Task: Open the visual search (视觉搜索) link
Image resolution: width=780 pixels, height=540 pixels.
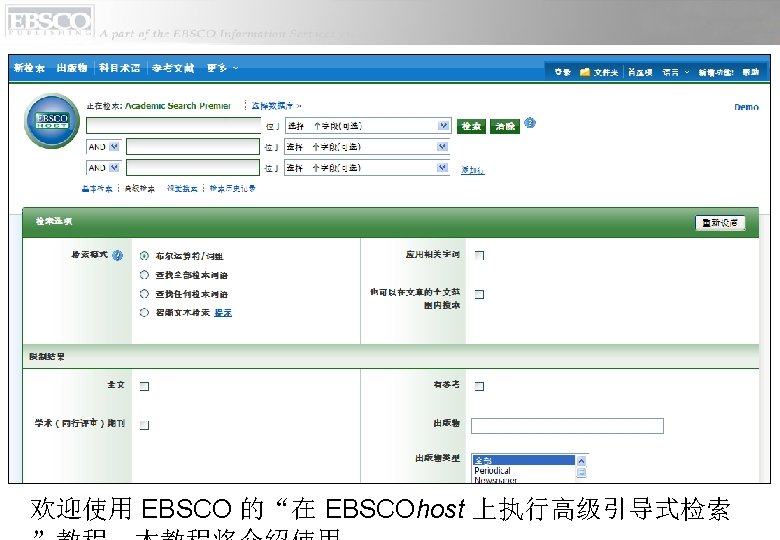Action: pyautogui.click(x=182, y=188)
